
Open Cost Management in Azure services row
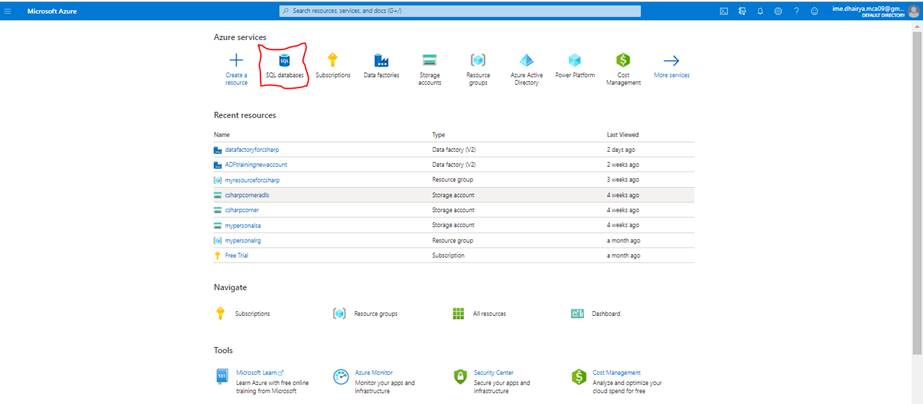point(623,69)
